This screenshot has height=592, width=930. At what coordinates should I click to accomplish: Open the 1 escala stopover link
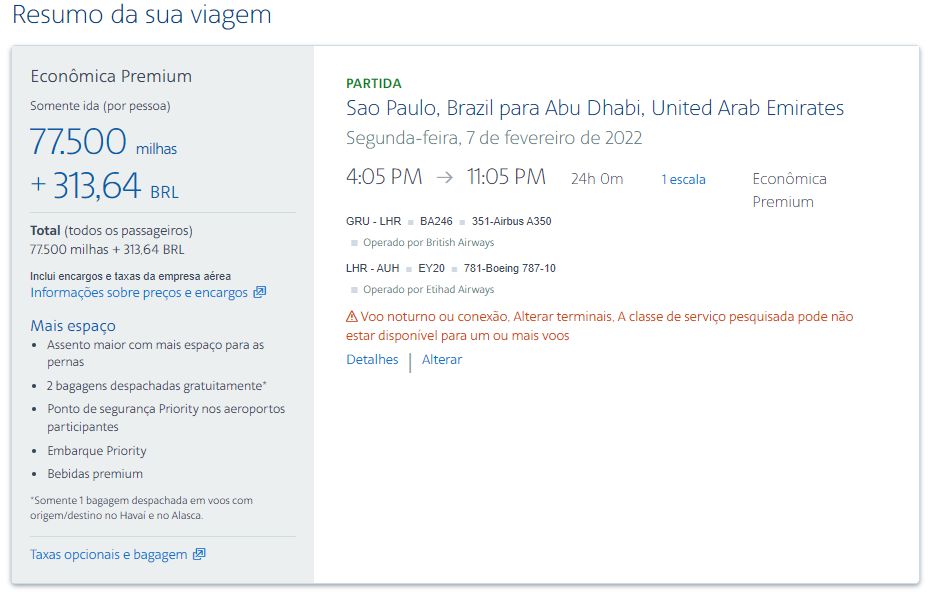pos(683,179)
